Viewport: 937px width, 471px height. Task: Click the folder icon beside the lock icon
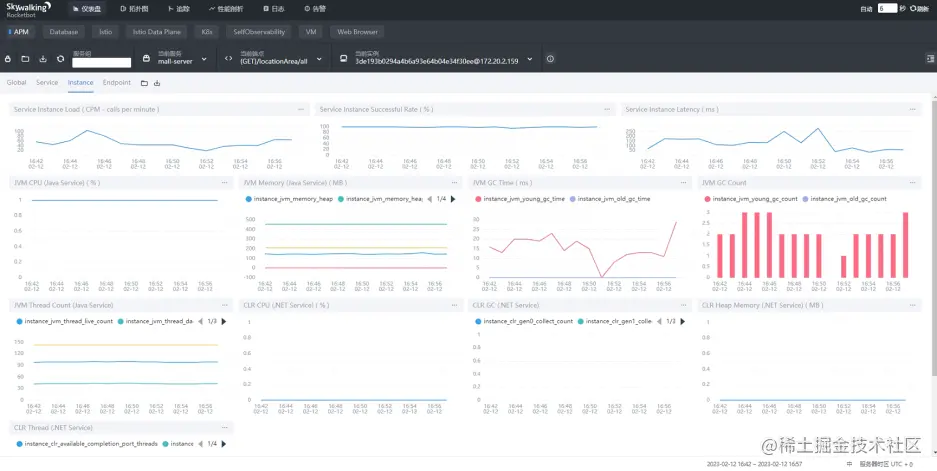coord(25,59)
